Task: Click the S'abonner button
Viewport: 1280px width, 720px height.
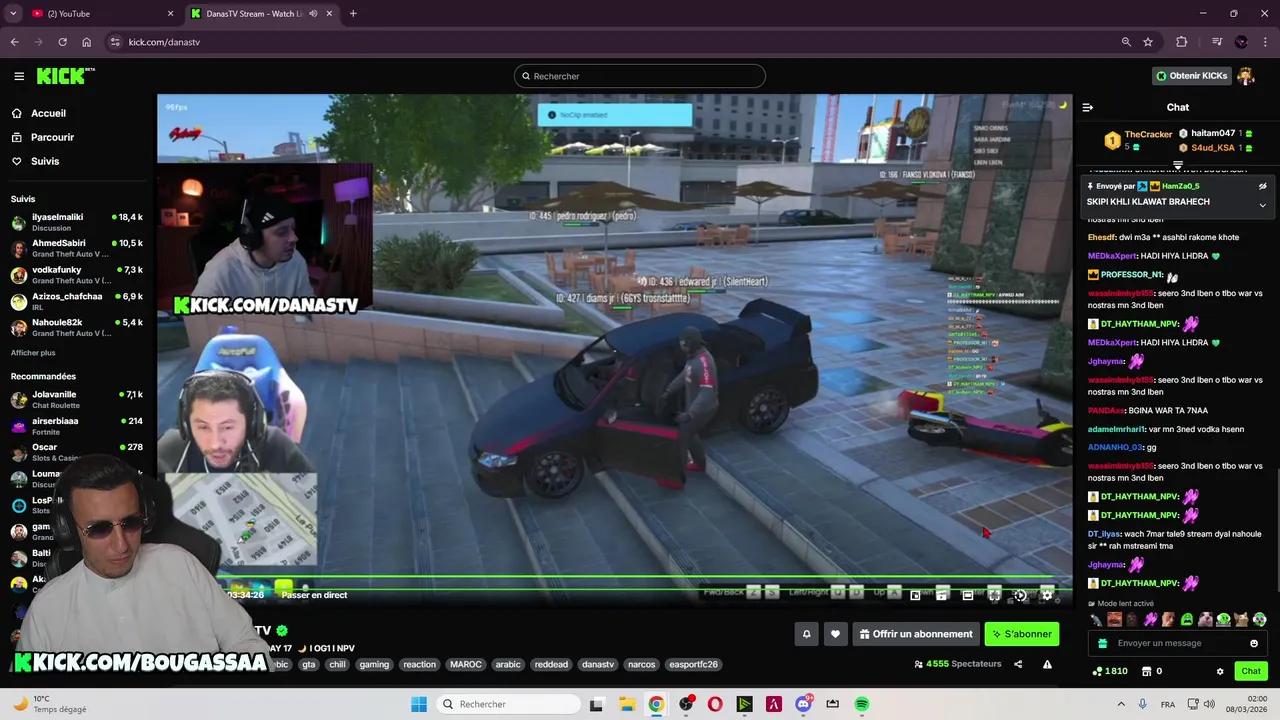Action: tap(1021, 634)
